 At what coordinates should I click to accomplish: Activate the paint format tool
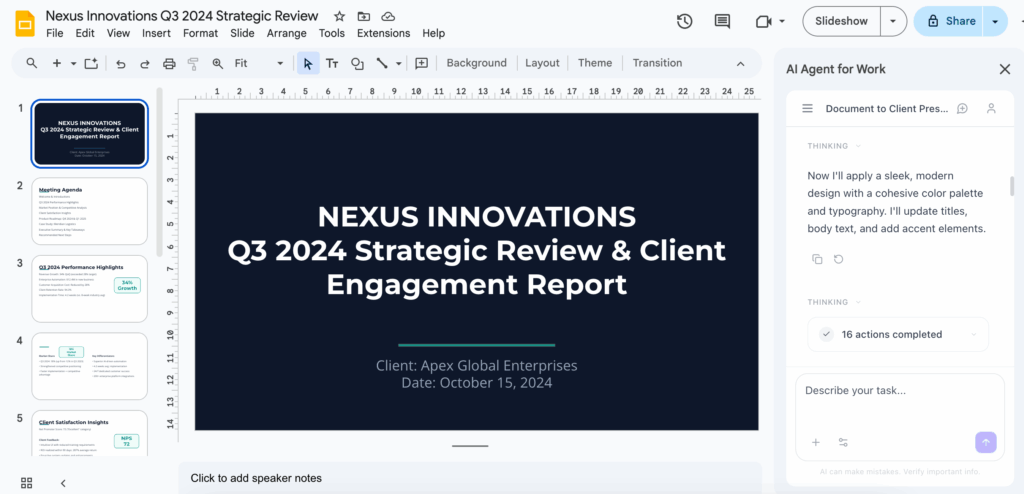(193, 63)
